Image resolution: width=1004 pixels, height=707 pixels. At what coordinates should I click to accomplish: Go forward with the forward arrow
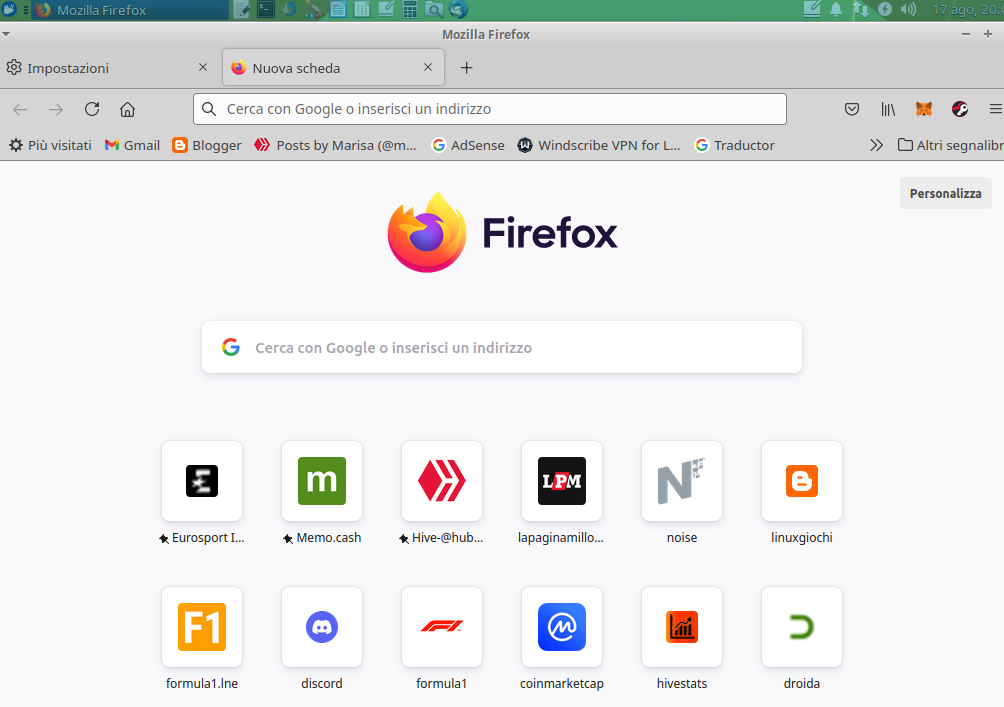[56, 110]
